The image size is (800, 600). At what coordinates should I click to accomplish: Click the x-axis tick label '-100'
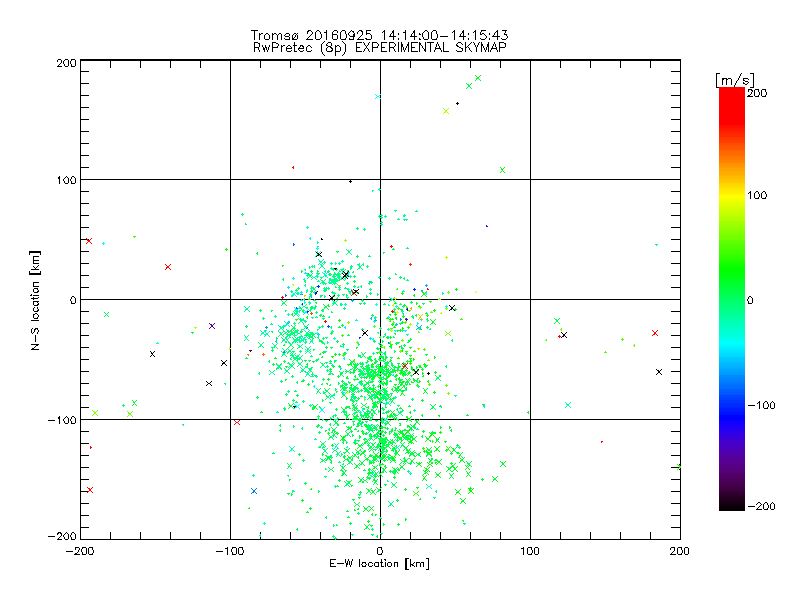tap(230, 551)
